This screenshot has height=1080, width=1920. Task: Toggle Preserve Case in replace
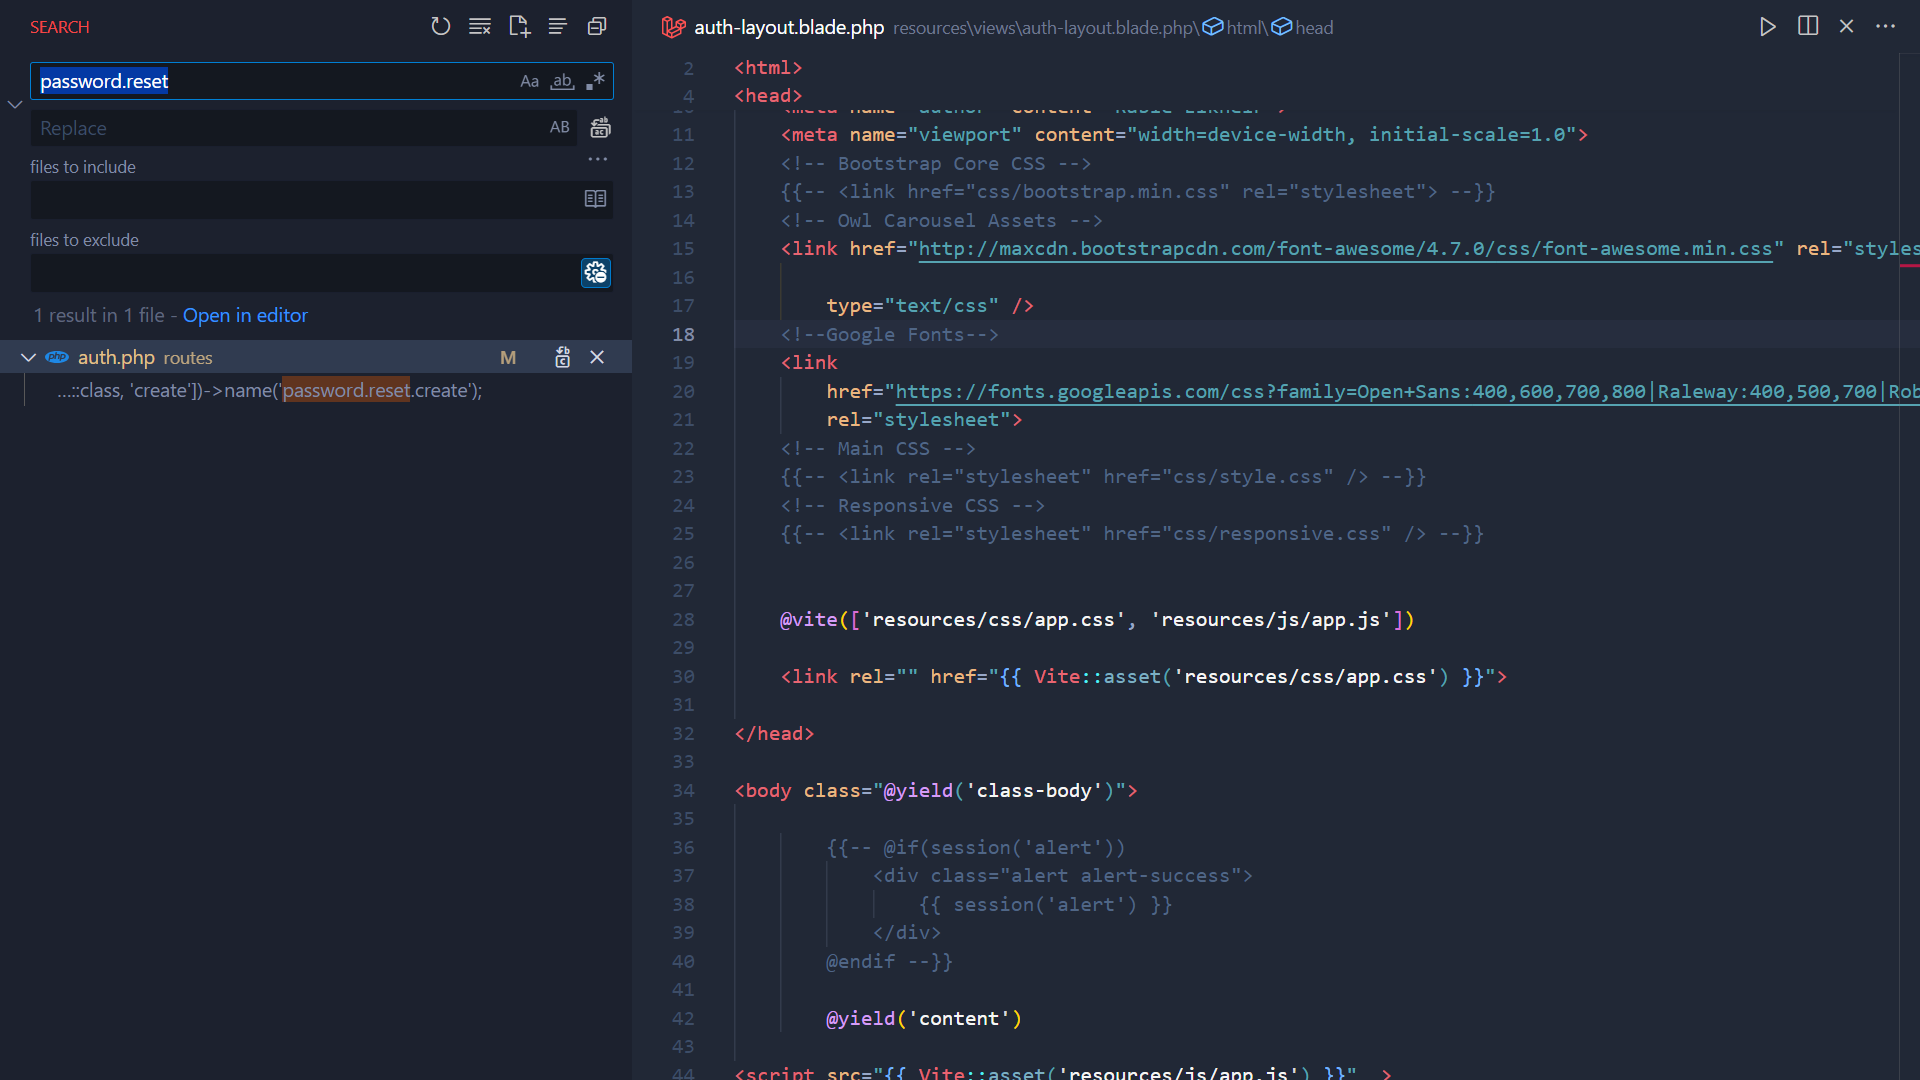pyautogui.click(x=559, y=128)
